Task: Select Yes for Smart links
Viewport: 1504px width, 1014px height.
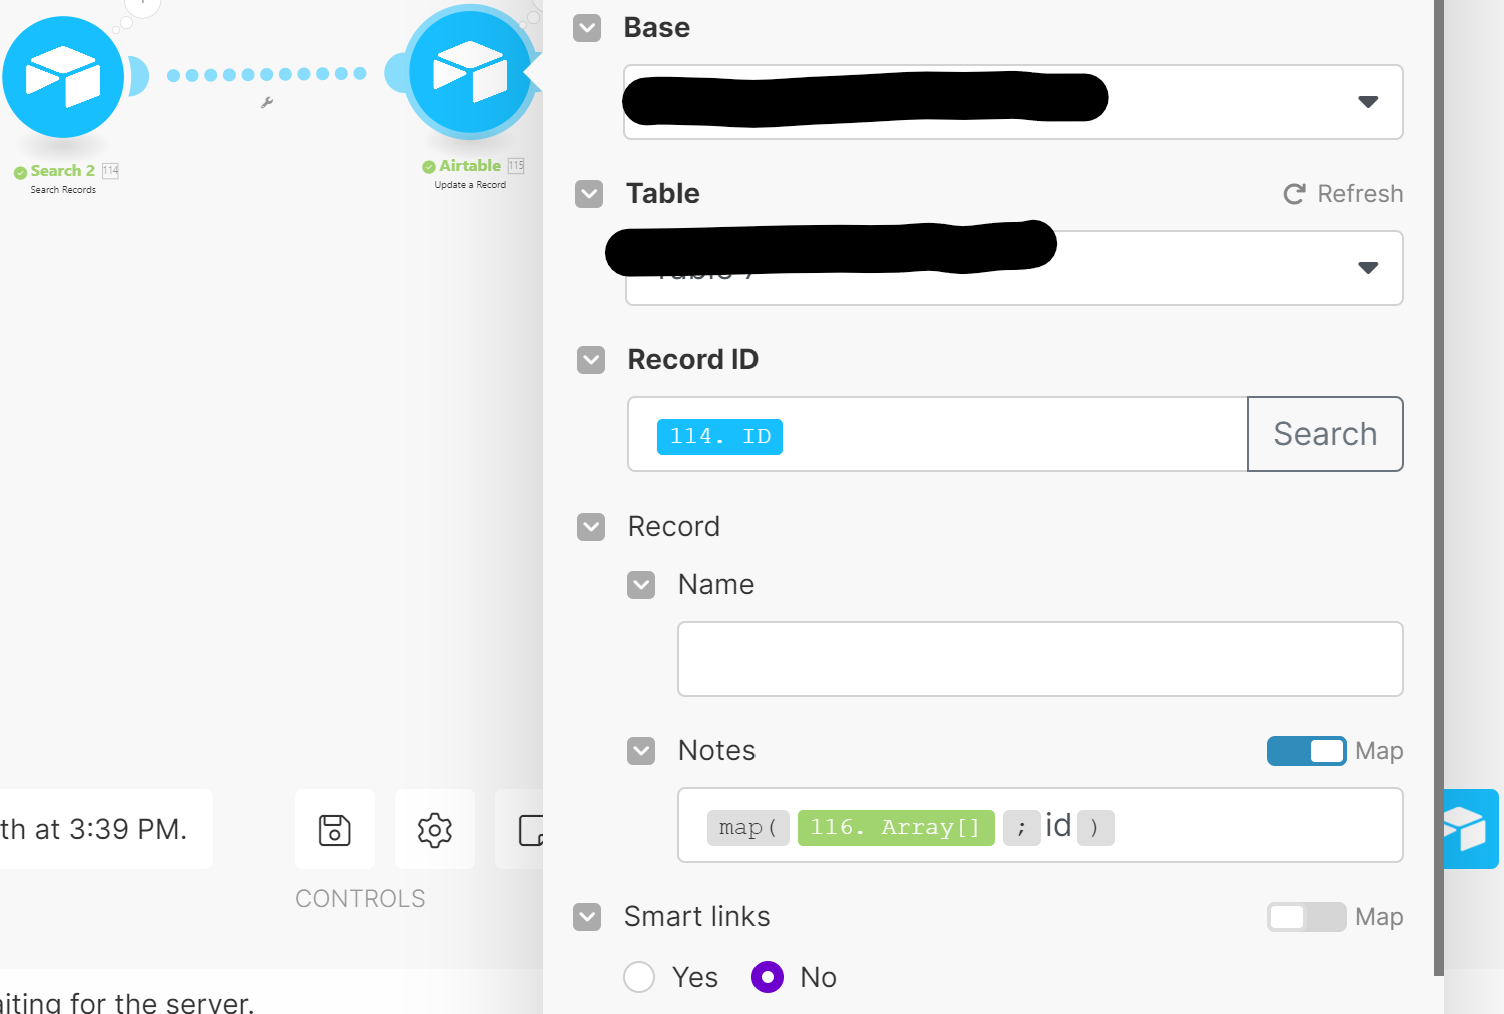Action: [639, 977]
